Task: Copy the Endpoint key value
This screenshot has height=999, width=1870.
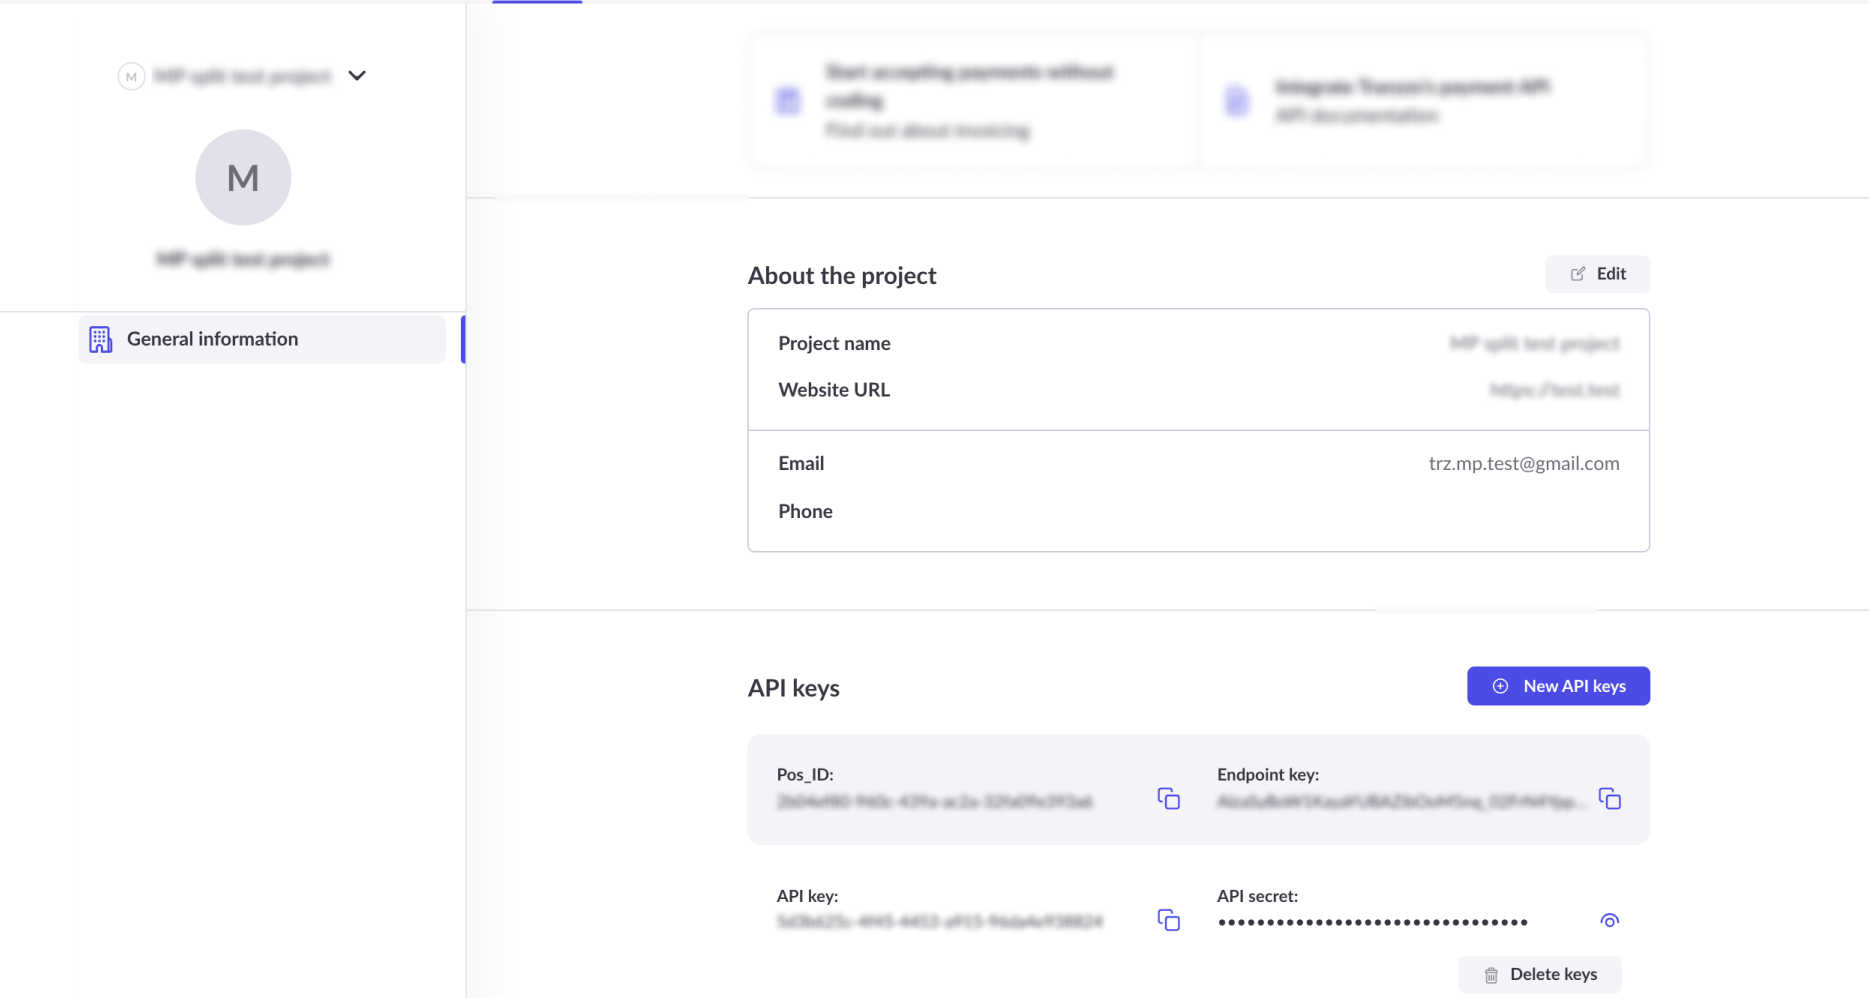Action: click(x=1609, y=799)
